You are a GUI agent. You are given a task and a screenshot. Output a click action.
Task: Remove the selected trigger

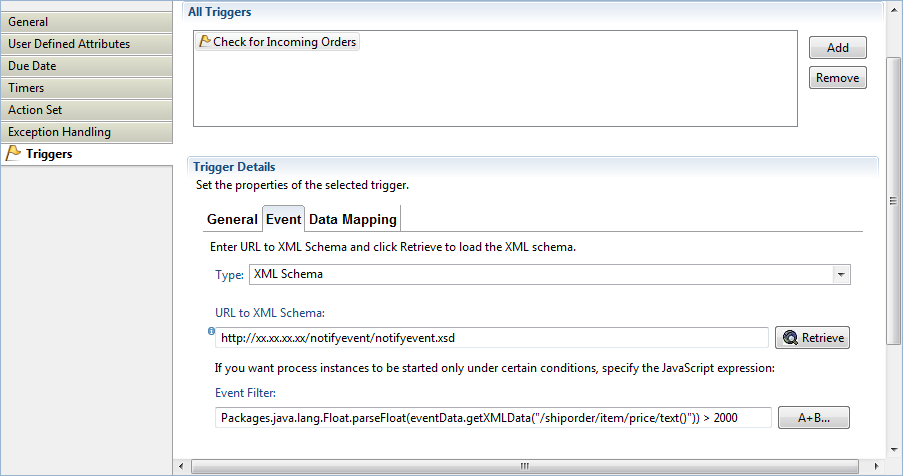pyautogui.click(x=837, y=78)
